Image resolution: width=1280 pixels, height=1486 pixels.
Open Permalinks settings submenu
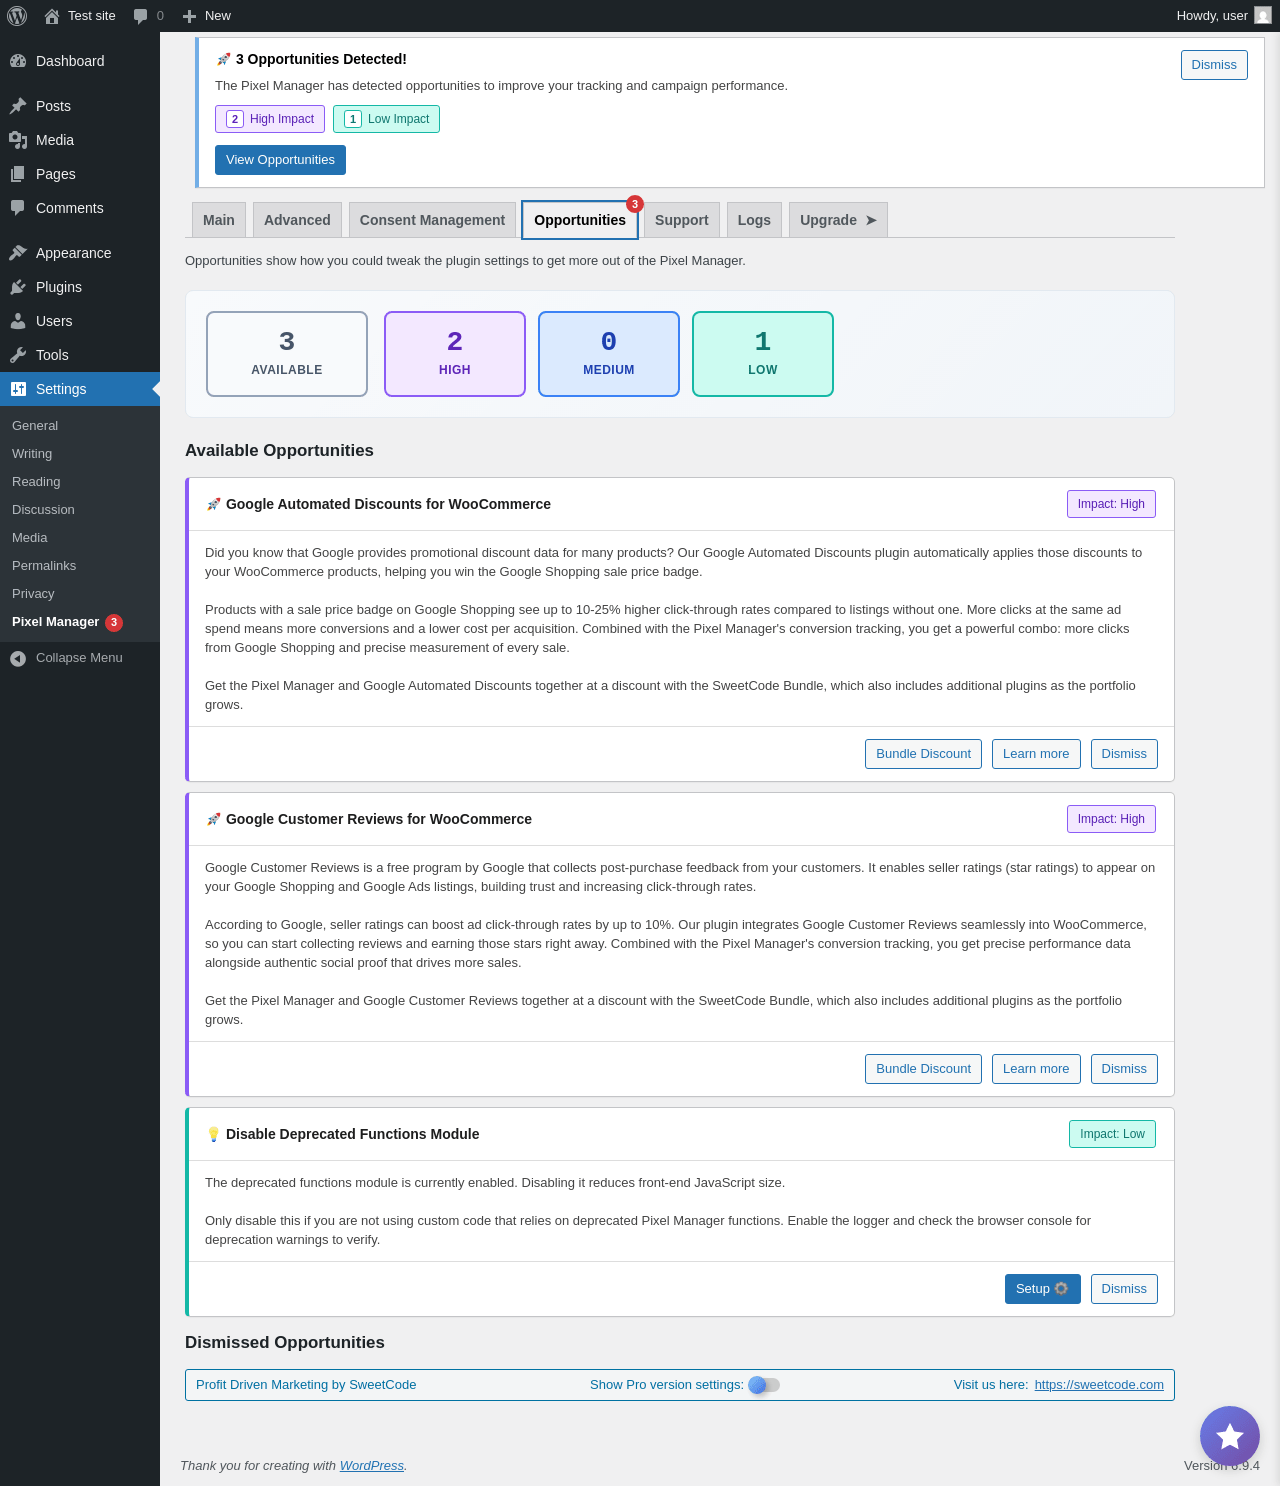point(44,566)
